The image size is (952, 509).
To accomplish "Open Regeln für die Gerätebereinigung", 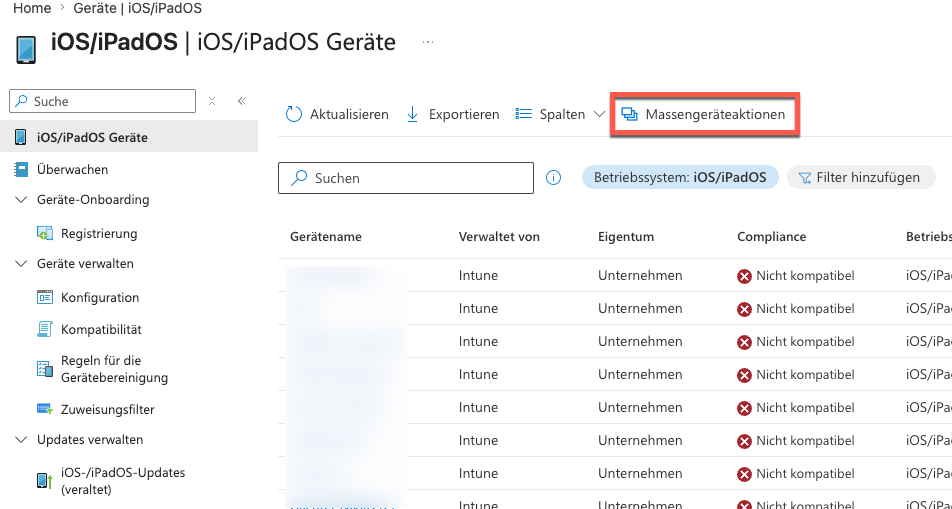I will [114, 369].
